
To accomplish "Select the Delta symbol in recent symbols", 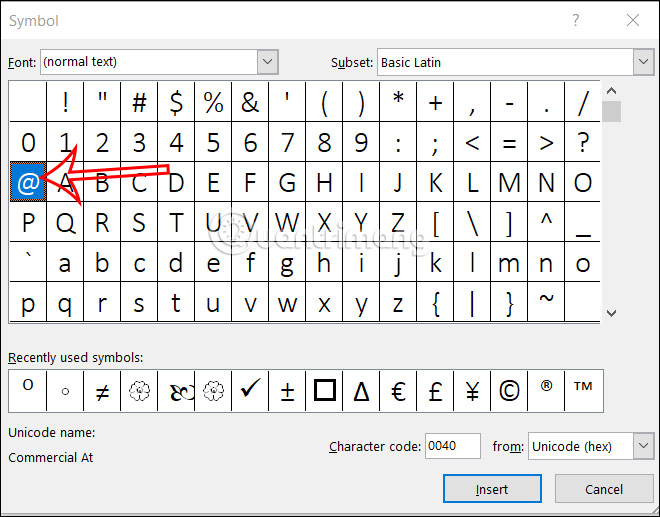I will (361, 391).
